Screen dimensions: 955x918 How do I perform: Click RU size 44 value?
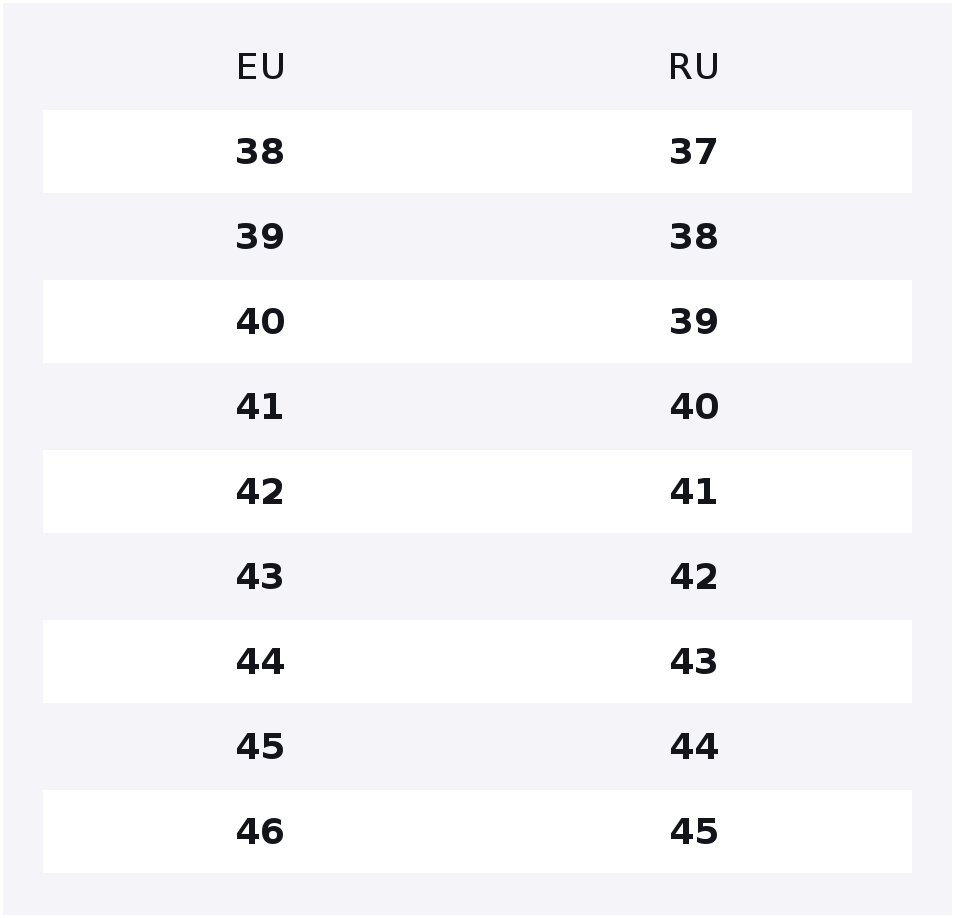(694, 747)
